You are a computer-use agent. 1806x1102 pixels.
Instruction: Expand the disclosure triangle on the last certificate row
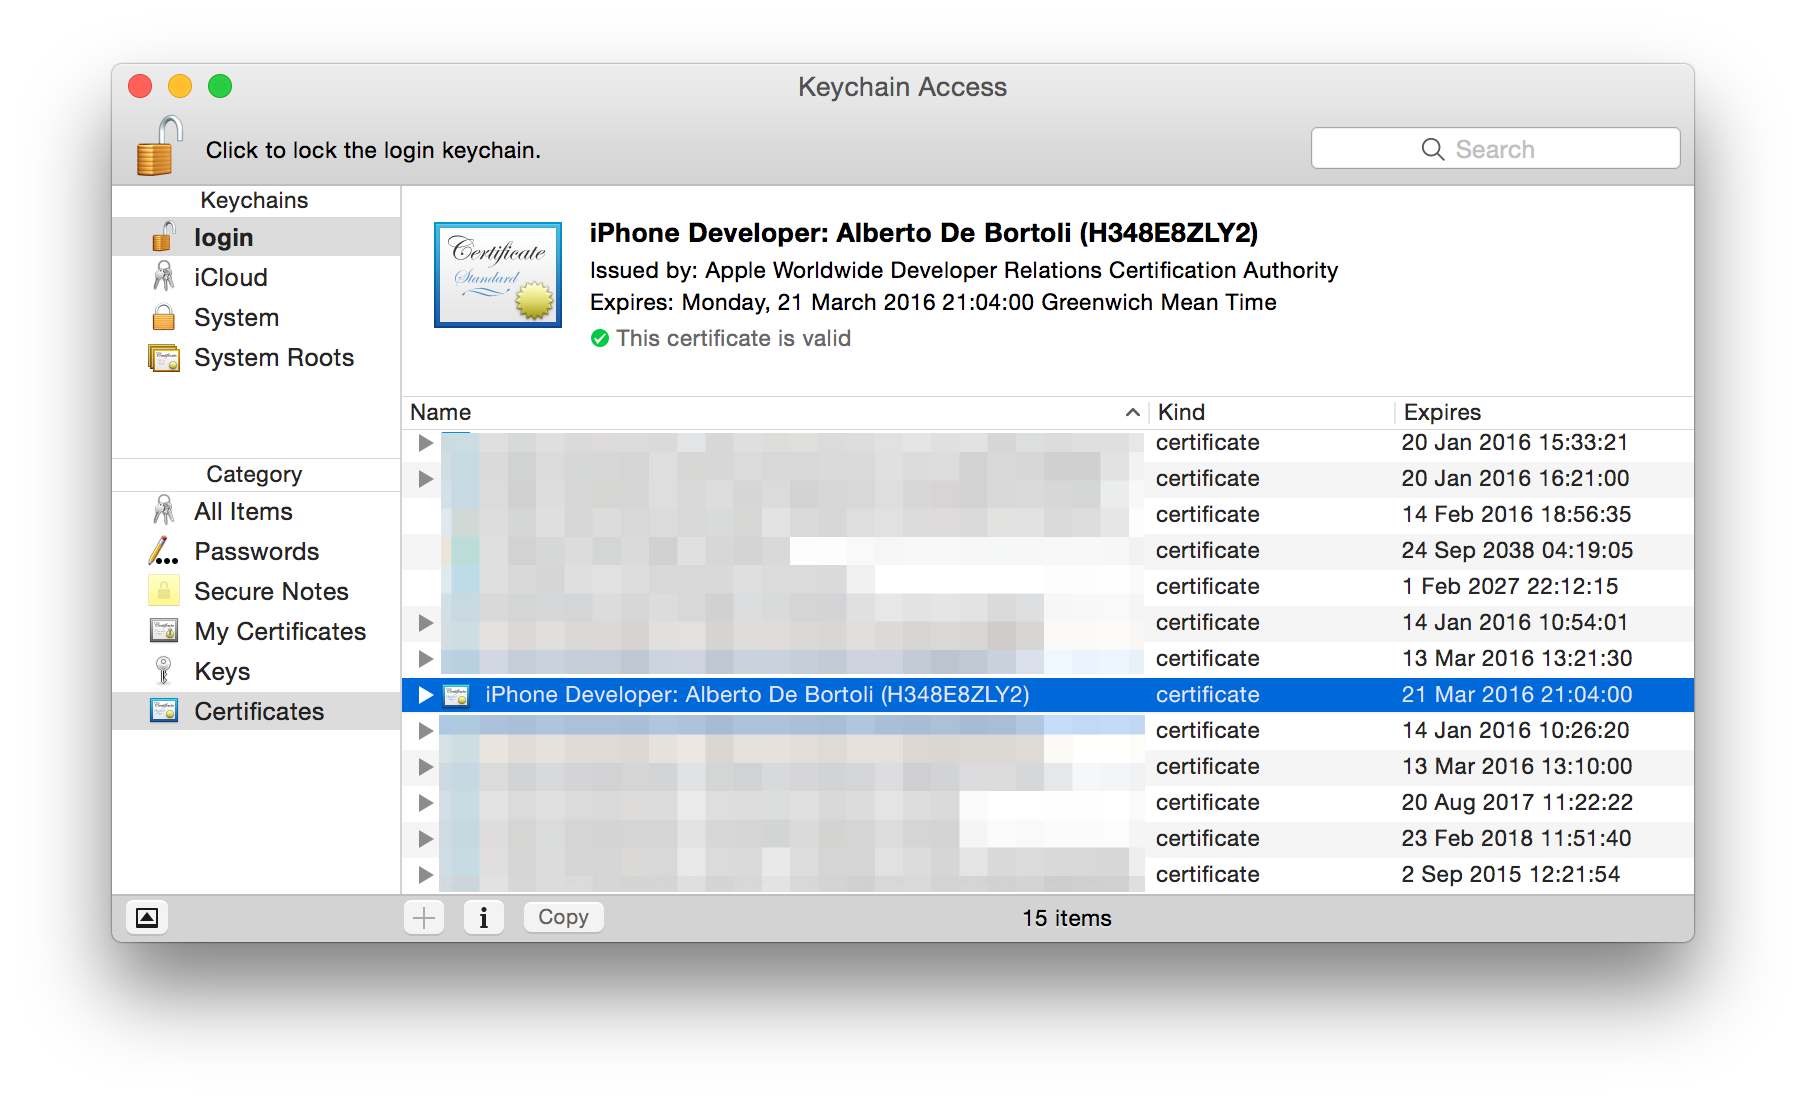424,874
